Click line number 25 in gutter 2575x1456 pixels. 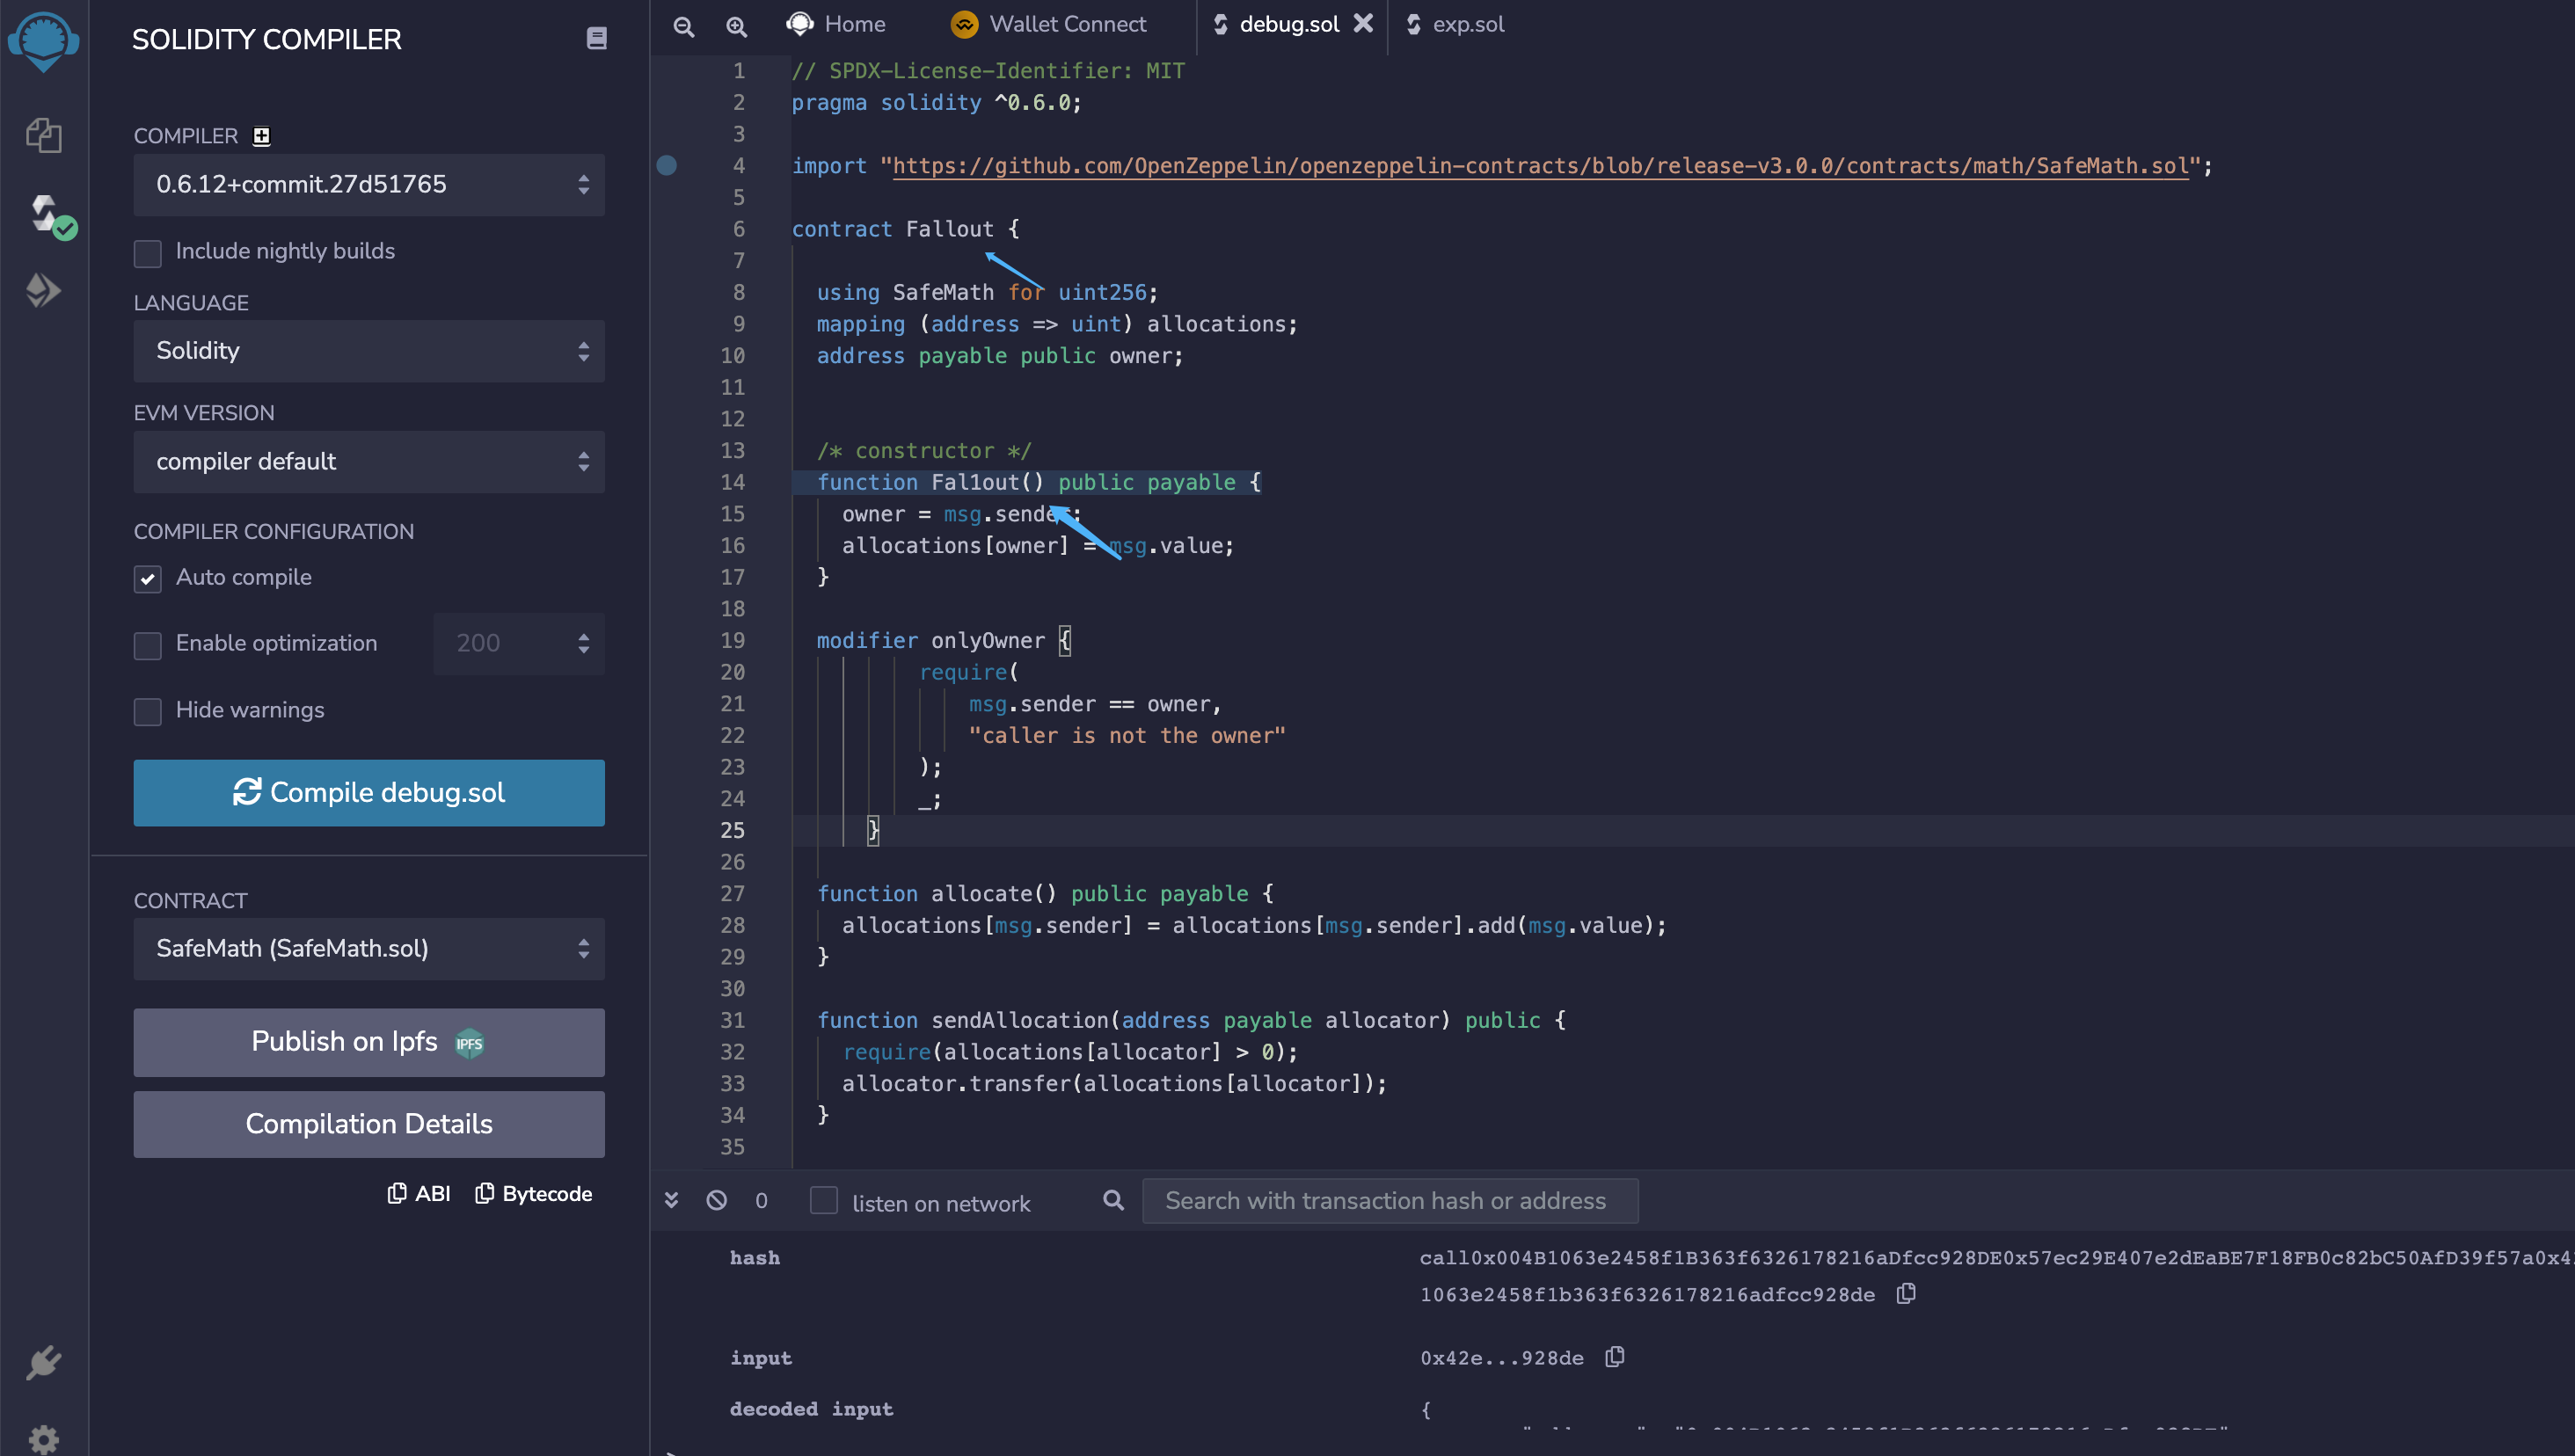[x=732, y=830]
